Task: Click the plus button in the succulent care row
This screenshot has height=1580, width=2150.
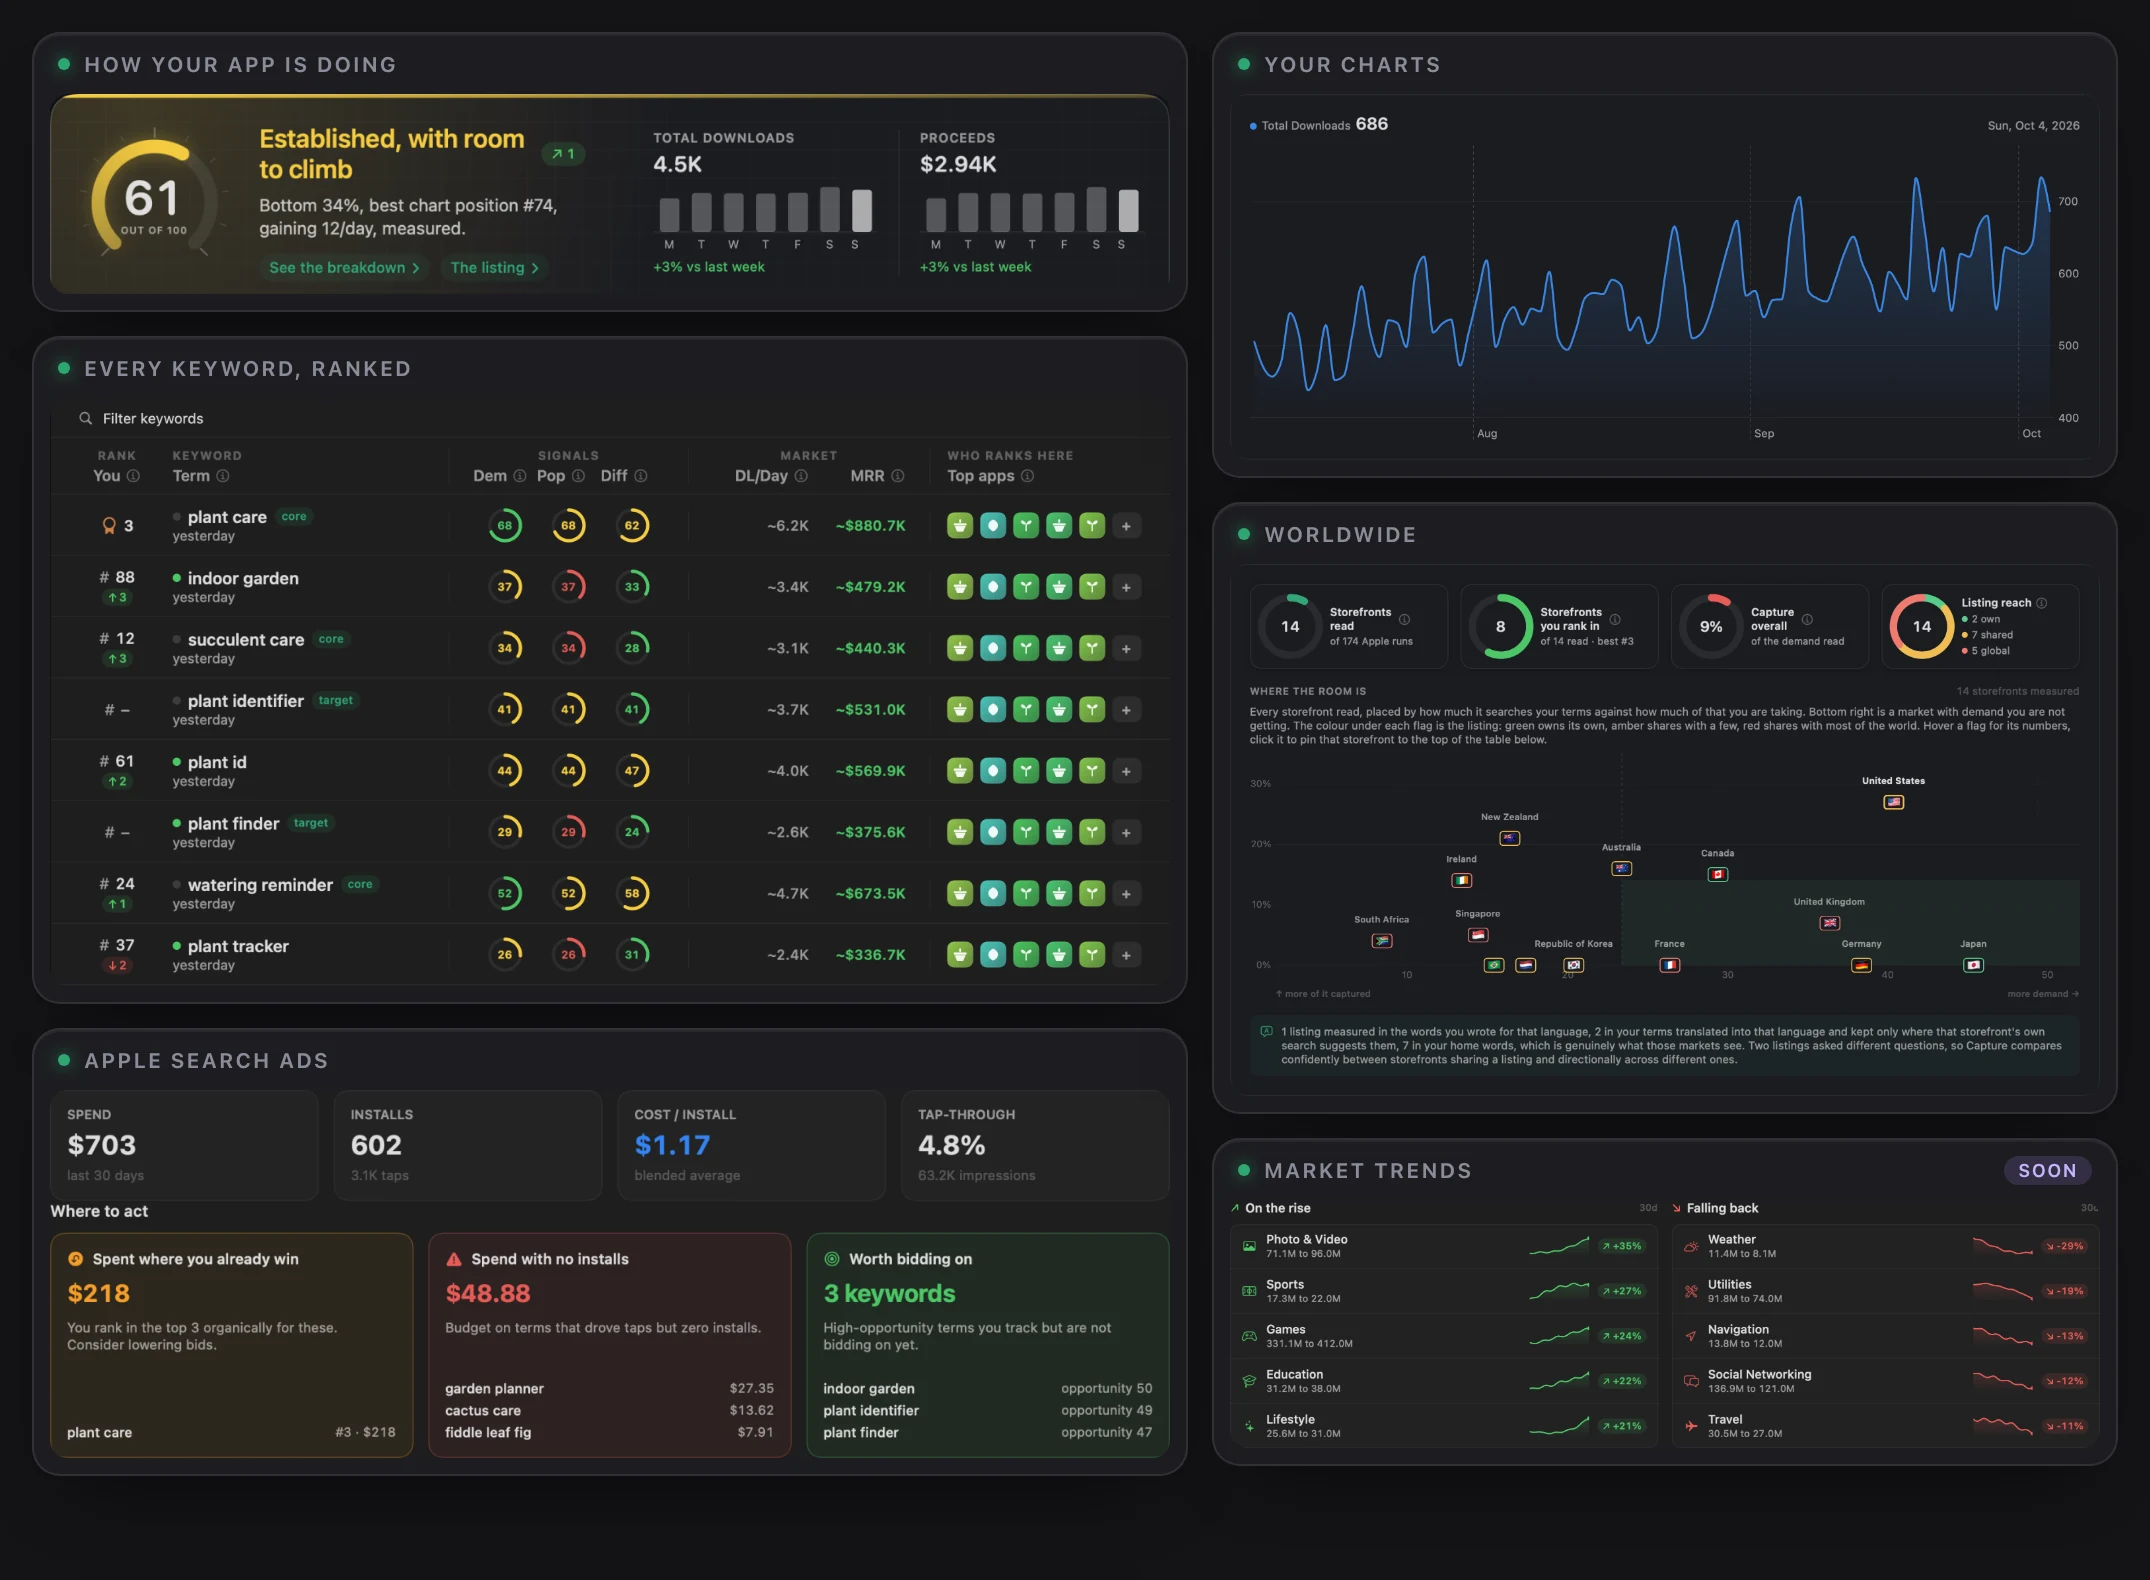Action: [1126, 649]
